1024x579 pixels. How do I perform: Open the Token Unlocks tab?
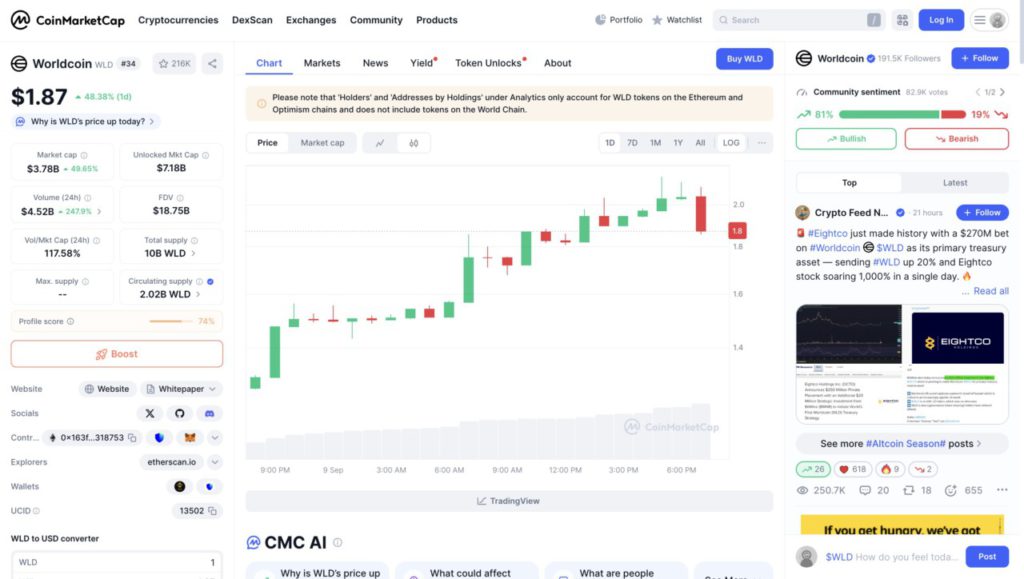489,63
